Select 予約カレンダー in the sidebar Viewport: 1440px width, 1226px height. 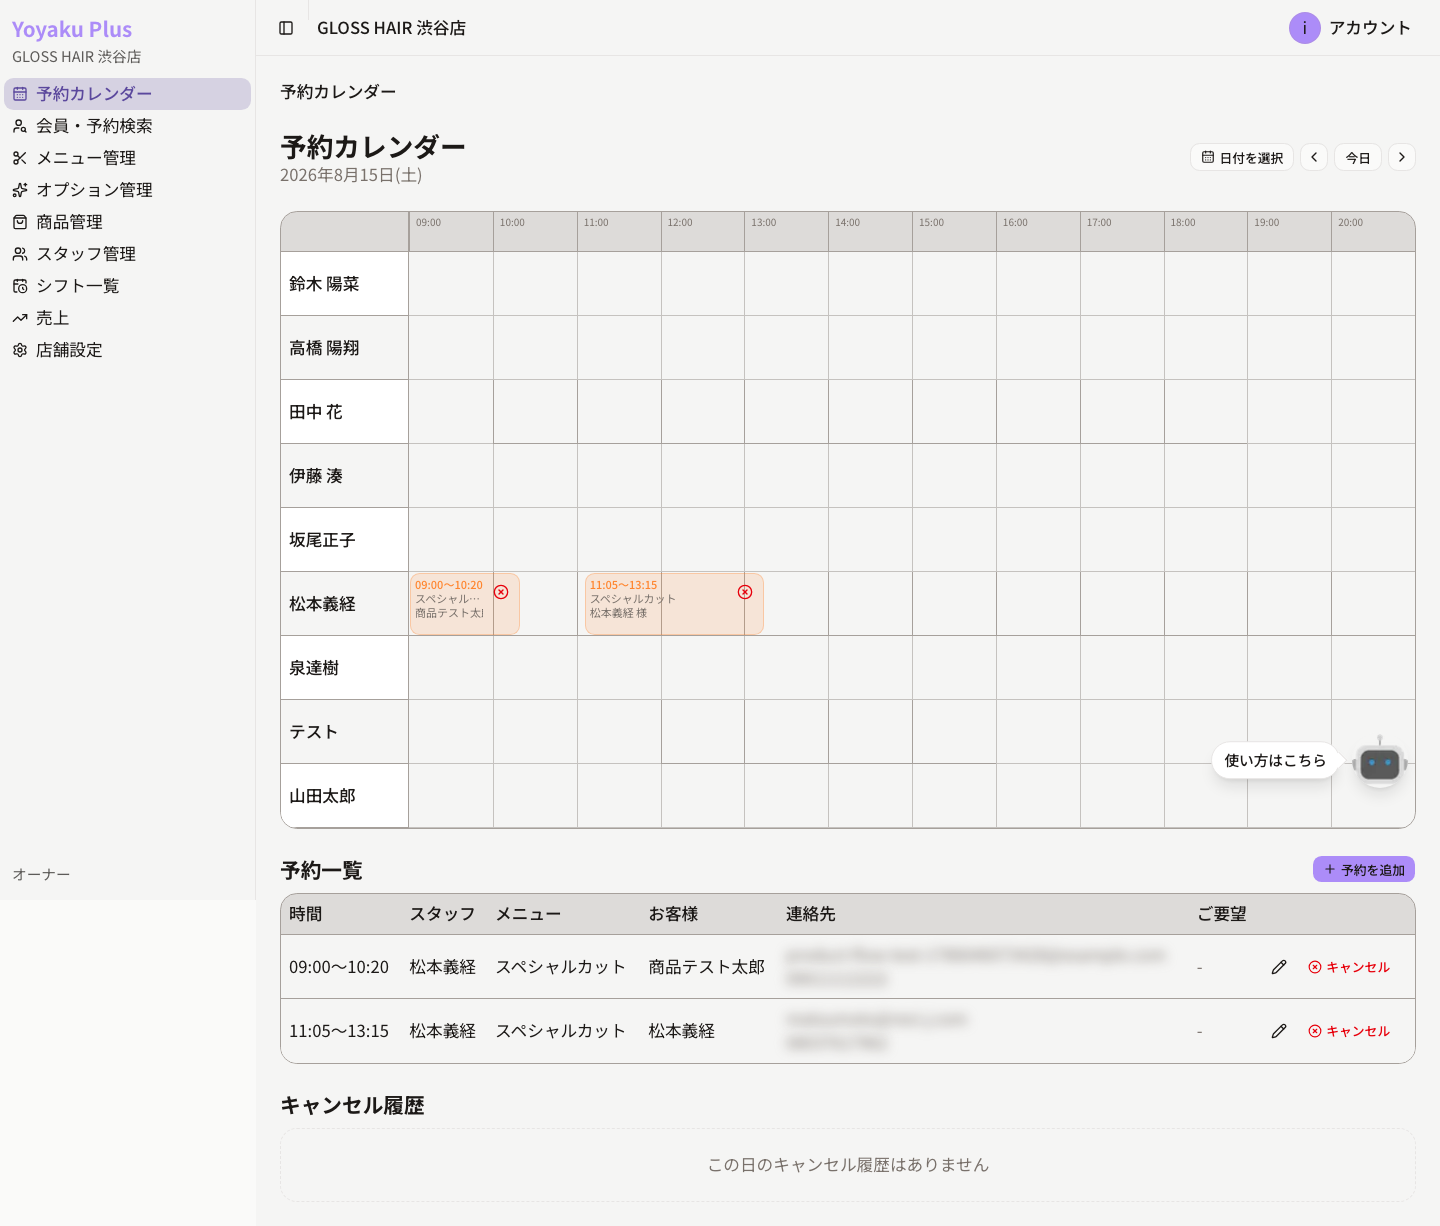[127, 94]
